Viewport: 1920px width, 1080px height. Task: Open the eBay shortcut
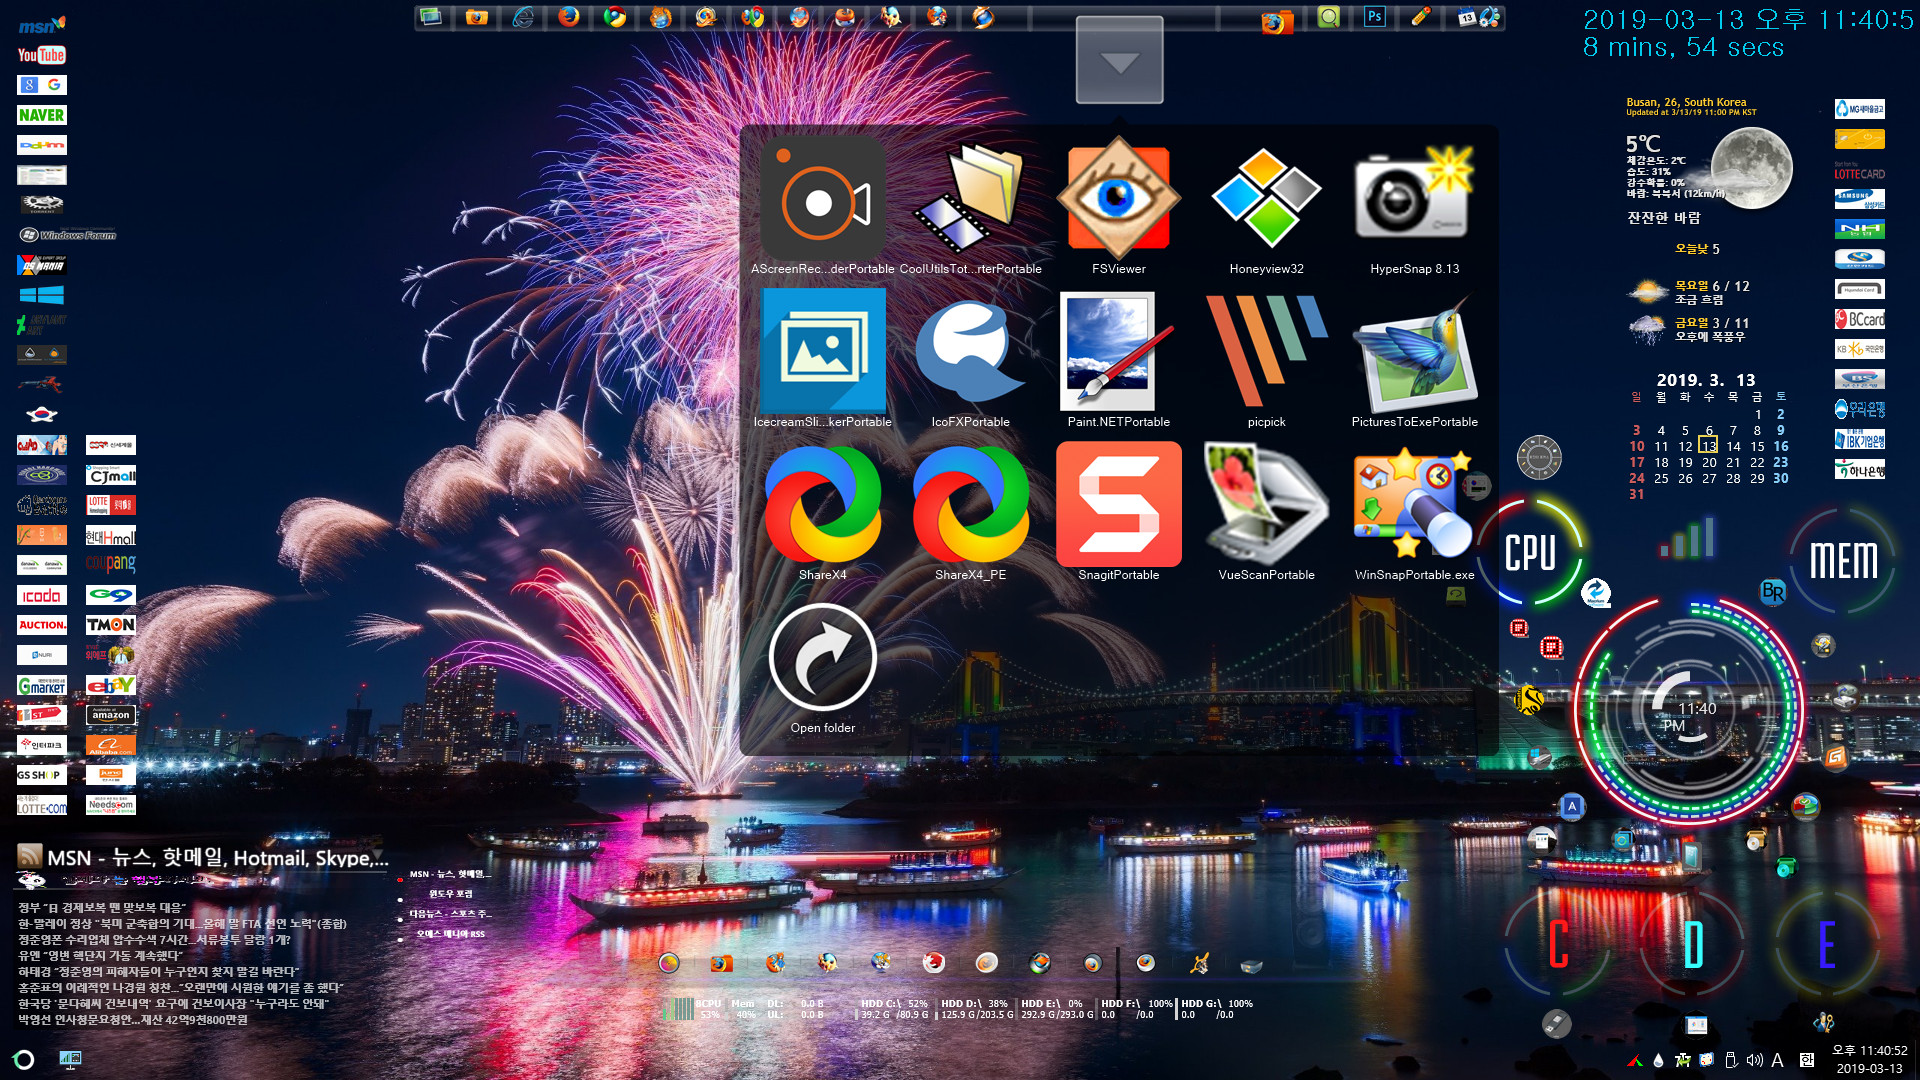[110, 685]
